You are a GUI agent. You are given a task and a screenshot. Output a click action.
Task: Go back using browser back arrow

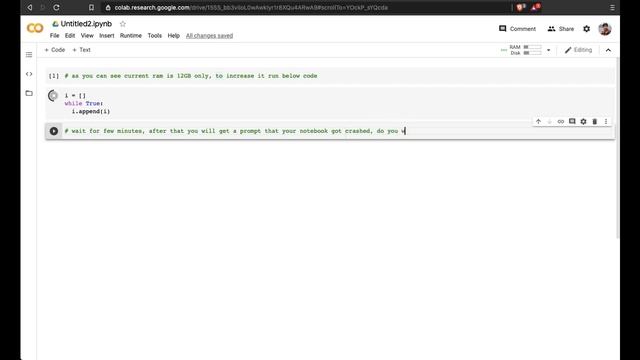pyautogui.click(x=29, y=7)
